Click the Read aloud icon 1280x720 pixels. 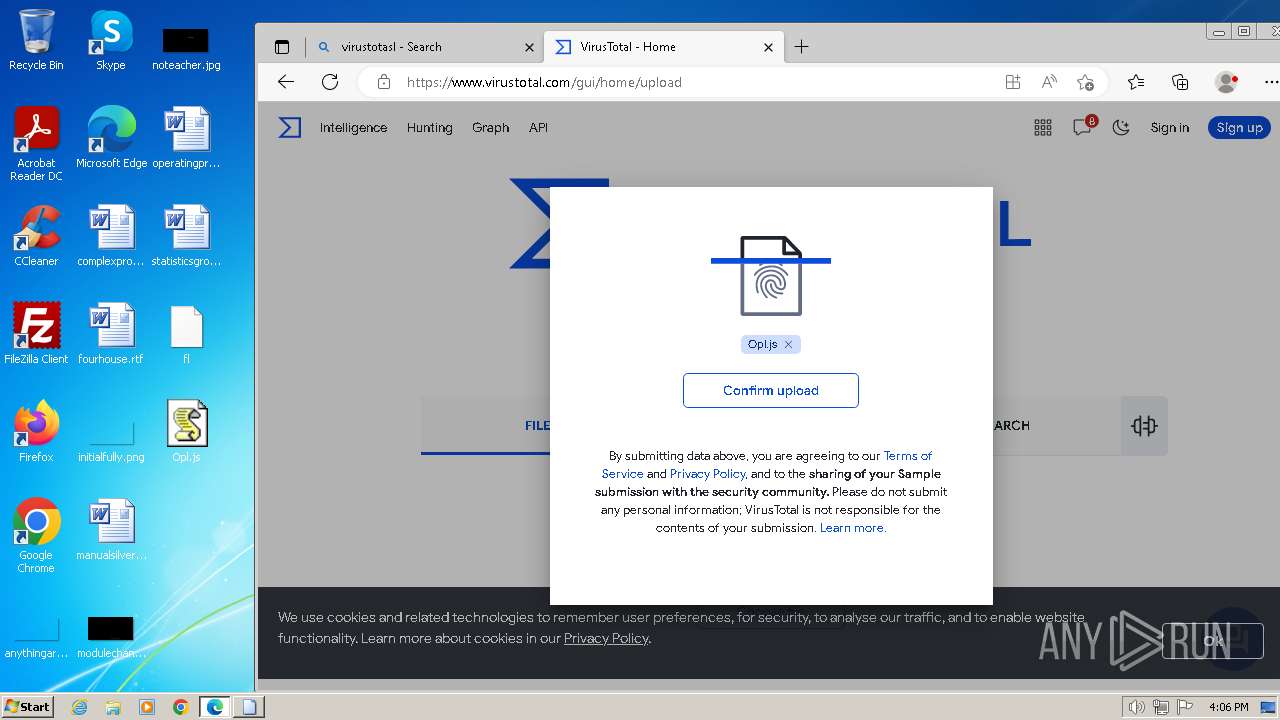tap(1049, 82)
